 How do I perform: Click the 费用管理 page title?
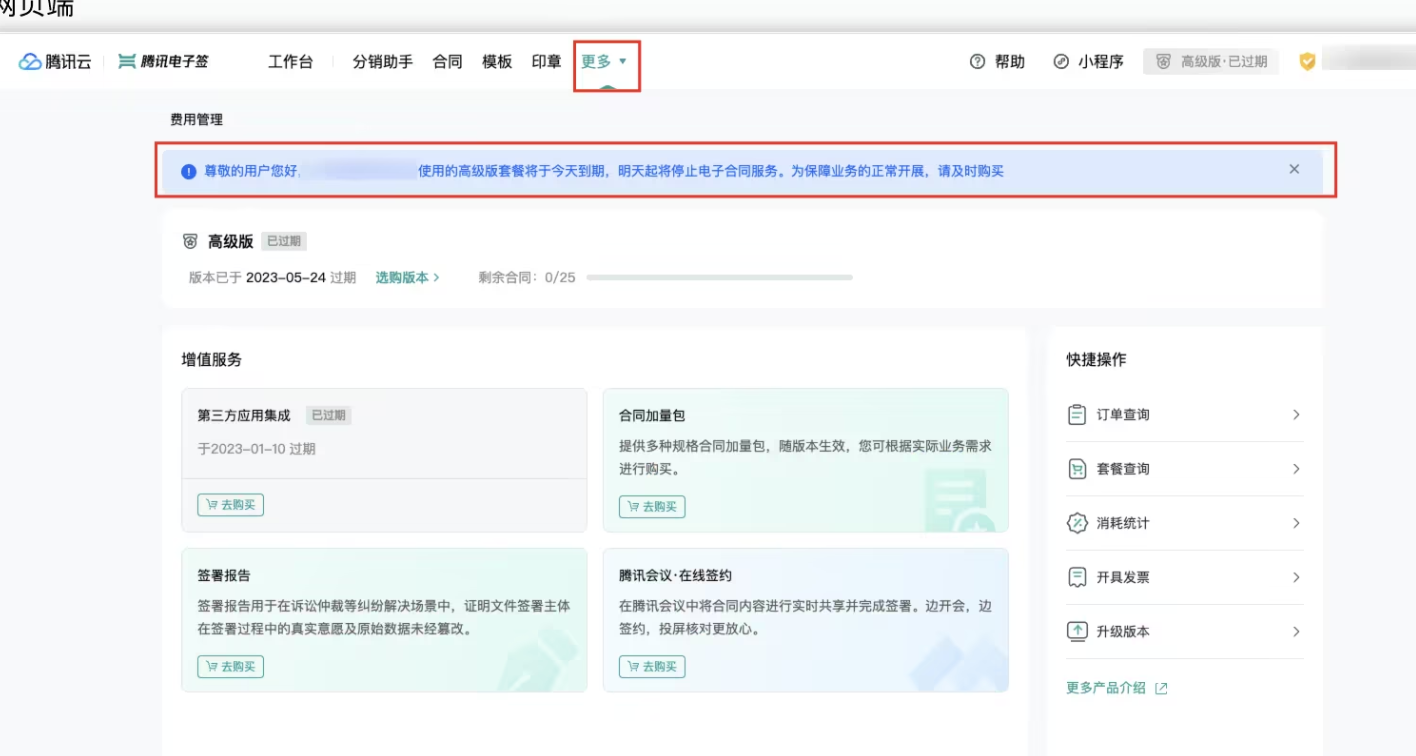click(196, 119)
